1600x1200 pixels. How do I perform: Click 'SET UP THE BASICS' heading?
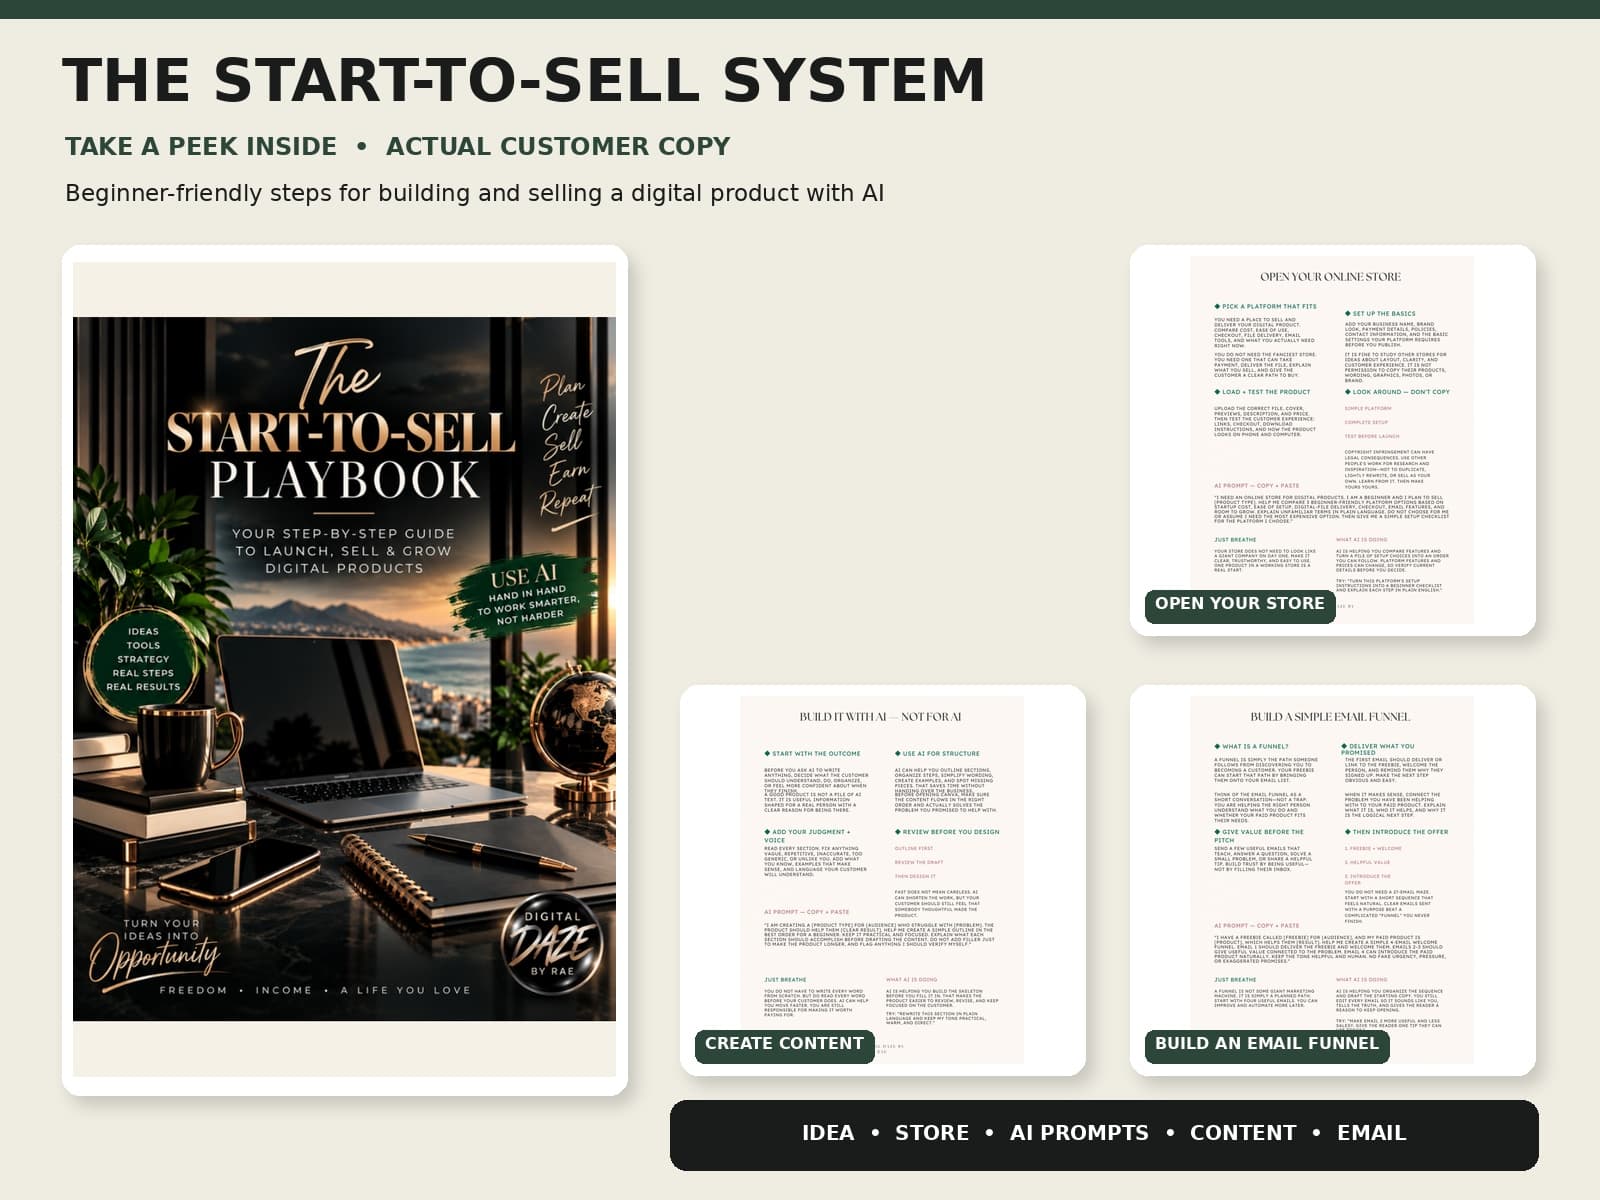1381,314
